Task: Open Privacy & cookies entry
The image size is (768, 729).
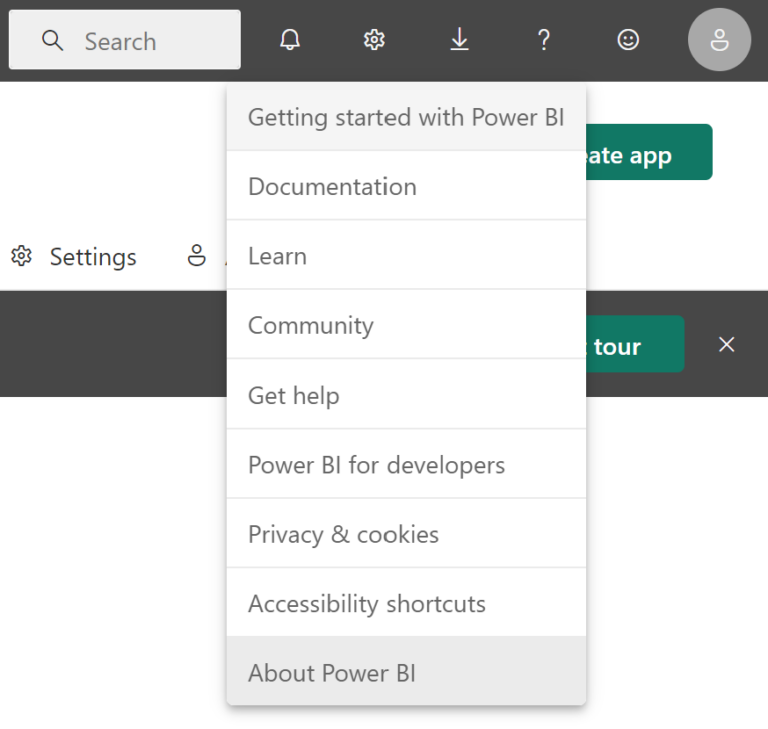Action: click(x=406, y=534)
